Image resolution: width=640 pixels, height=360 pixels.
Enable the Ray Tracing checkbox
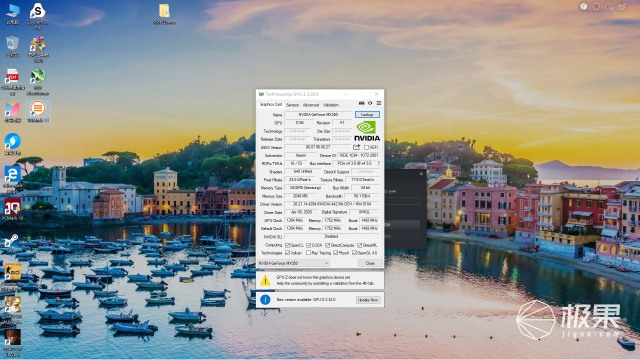point(309,253)
